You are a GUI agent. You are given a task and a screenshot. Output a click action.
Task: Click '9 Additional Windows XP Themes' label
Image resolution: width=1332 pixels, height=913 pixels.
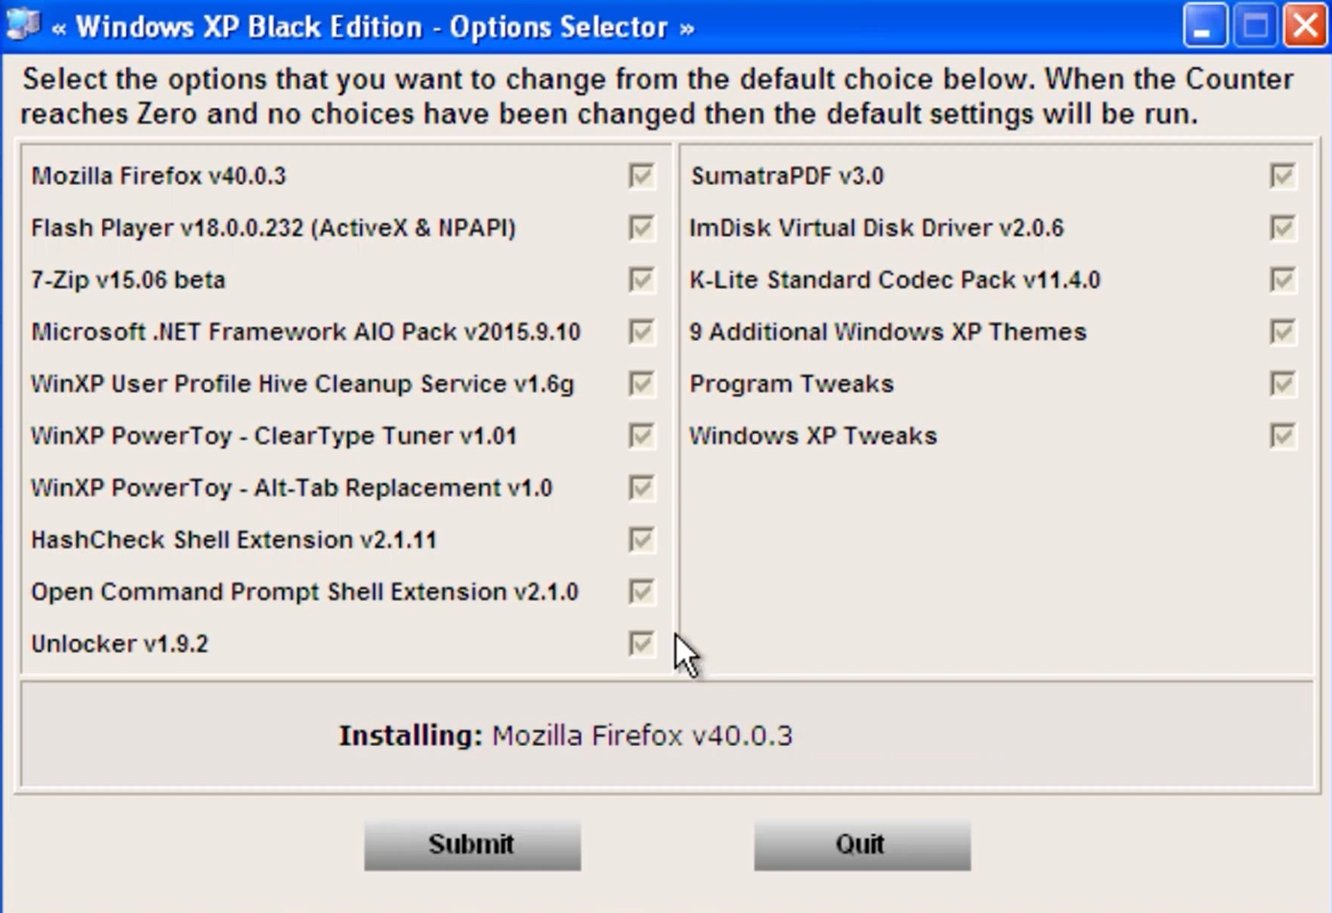(888, 332)
